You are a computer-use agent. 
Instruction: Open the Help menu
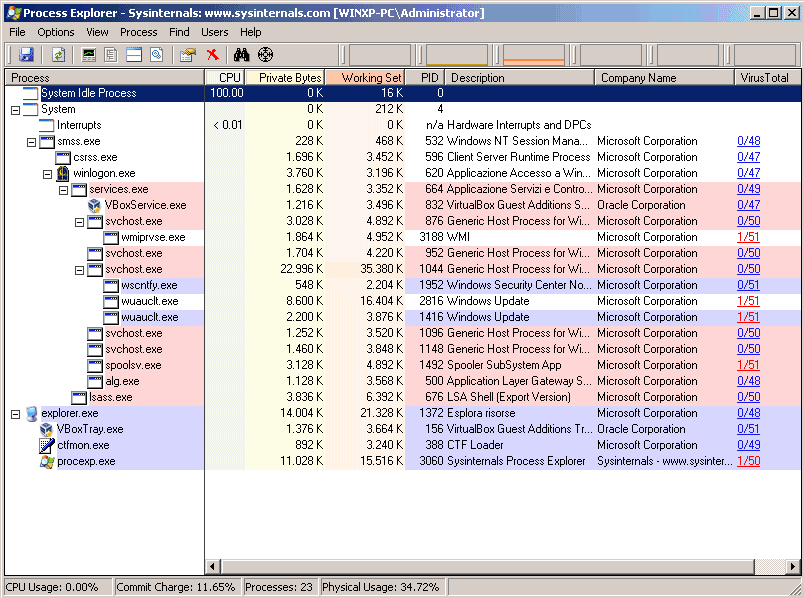tap(250, 32)
